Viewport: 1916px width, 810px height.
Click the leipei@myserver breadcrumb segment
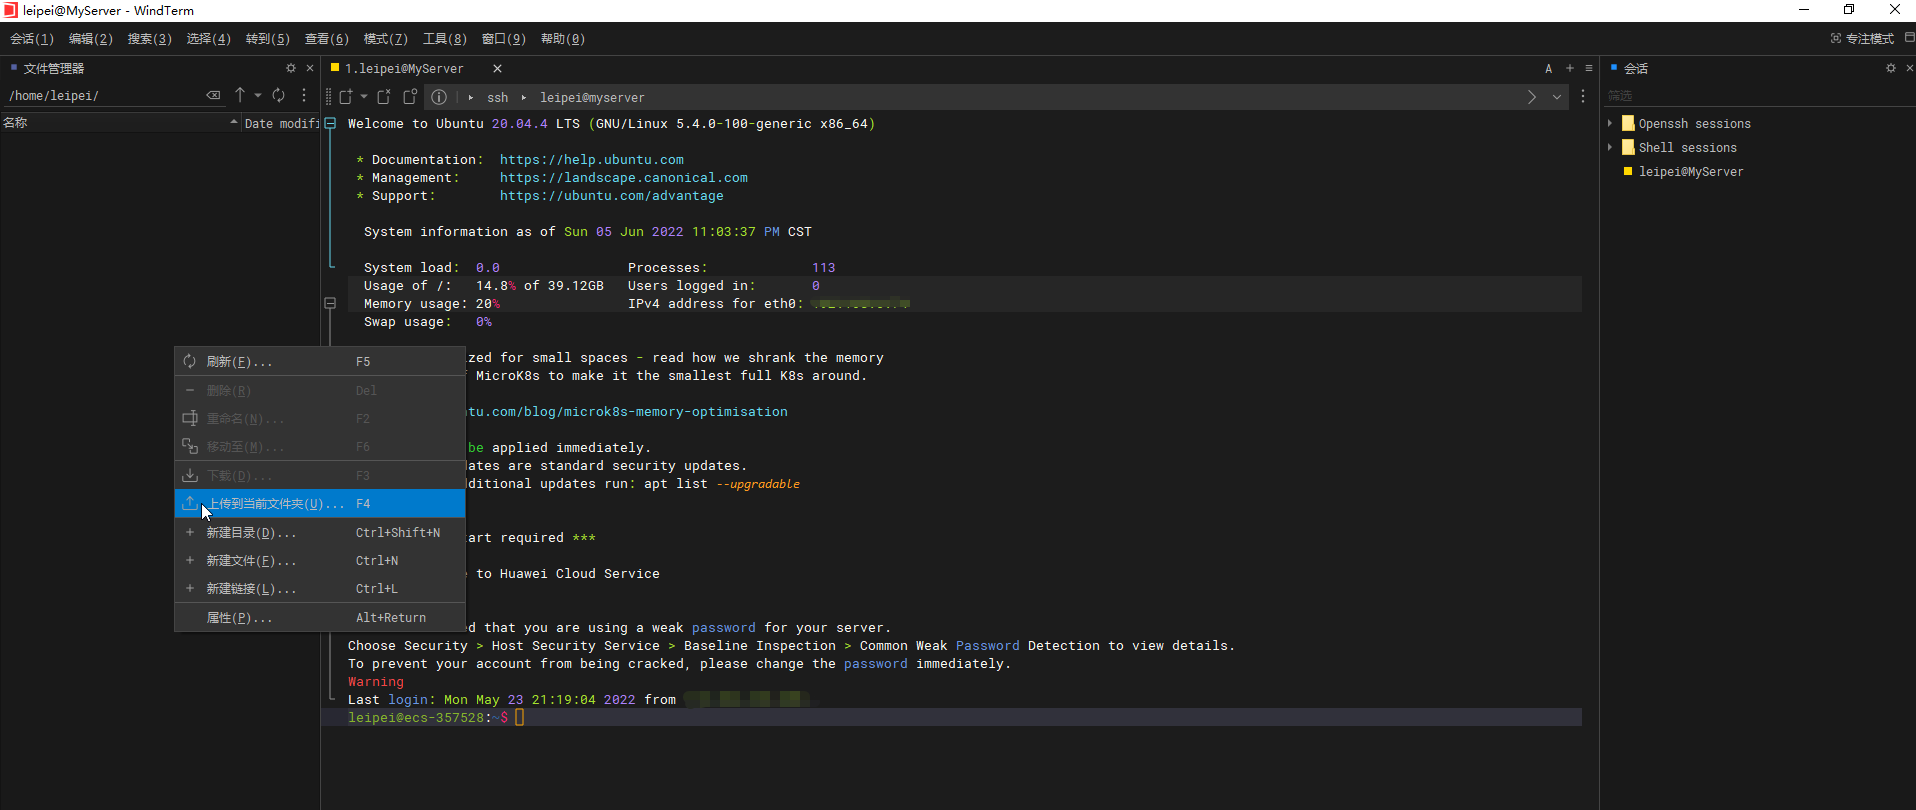pyautogui.click(x=592, y=97)
